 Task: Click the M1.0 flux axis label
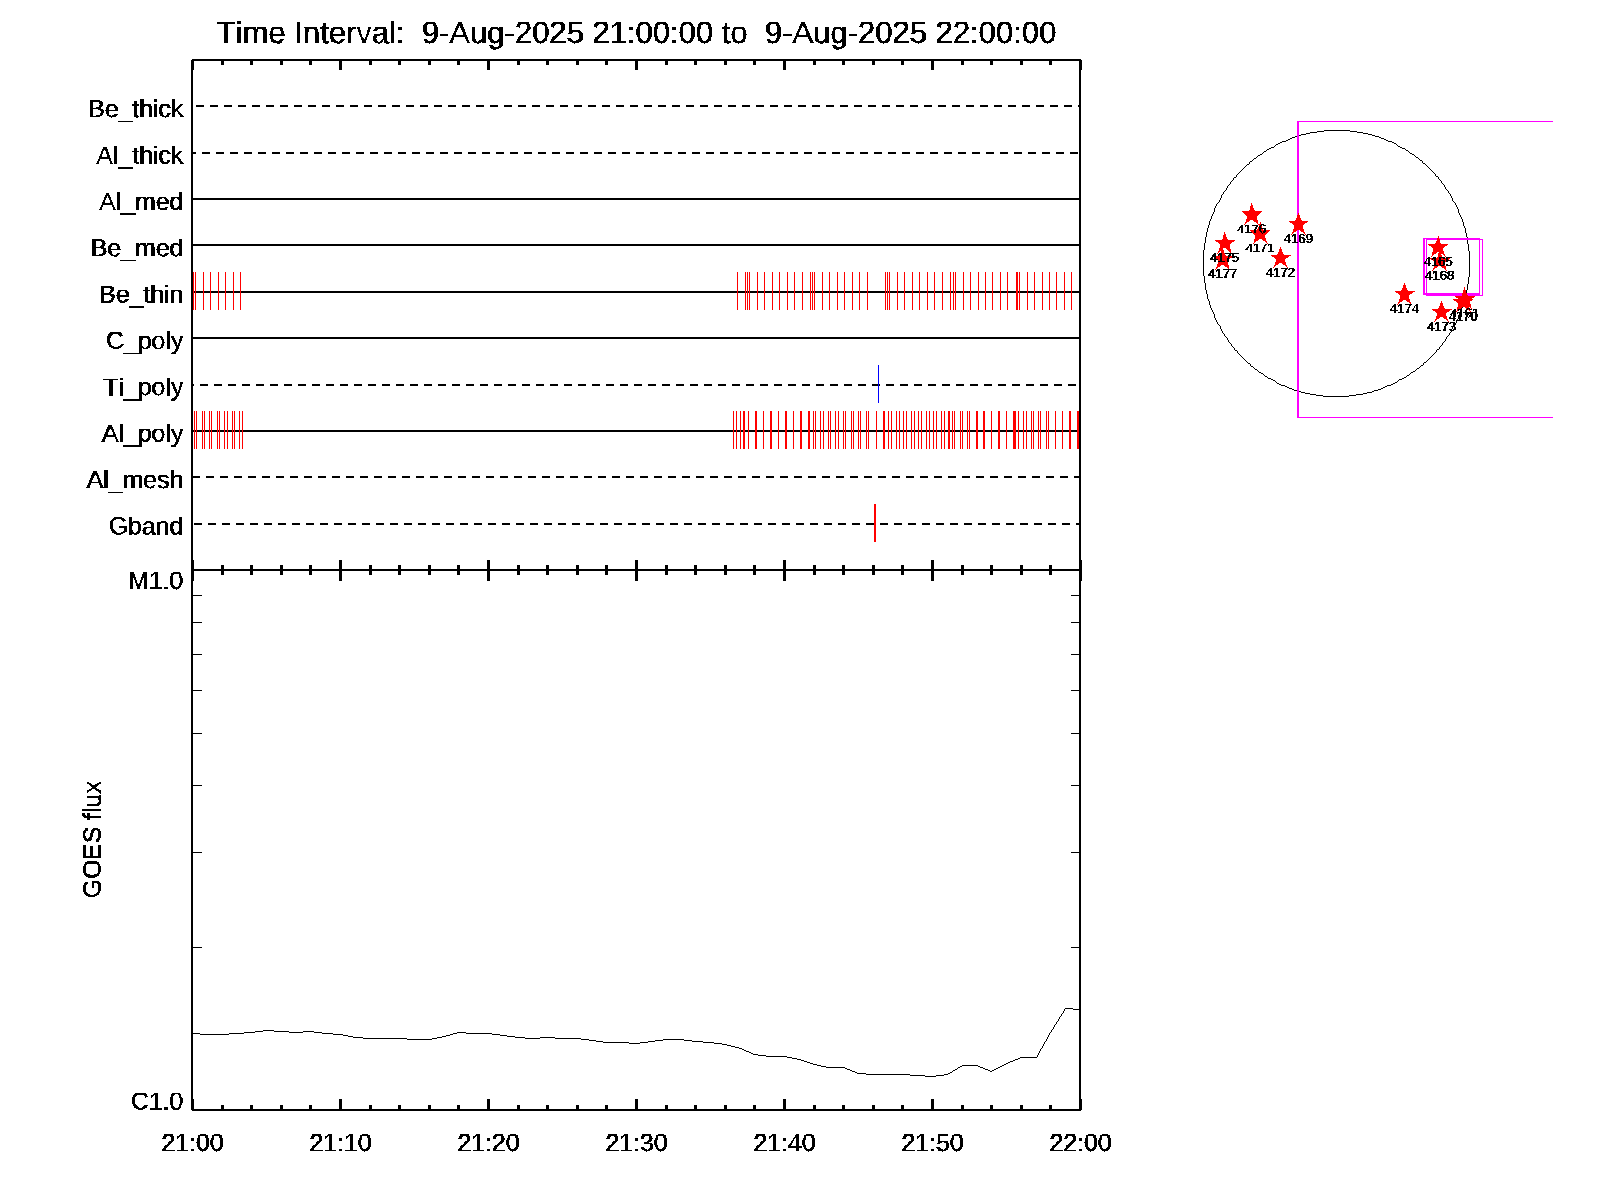pos(156,581)
